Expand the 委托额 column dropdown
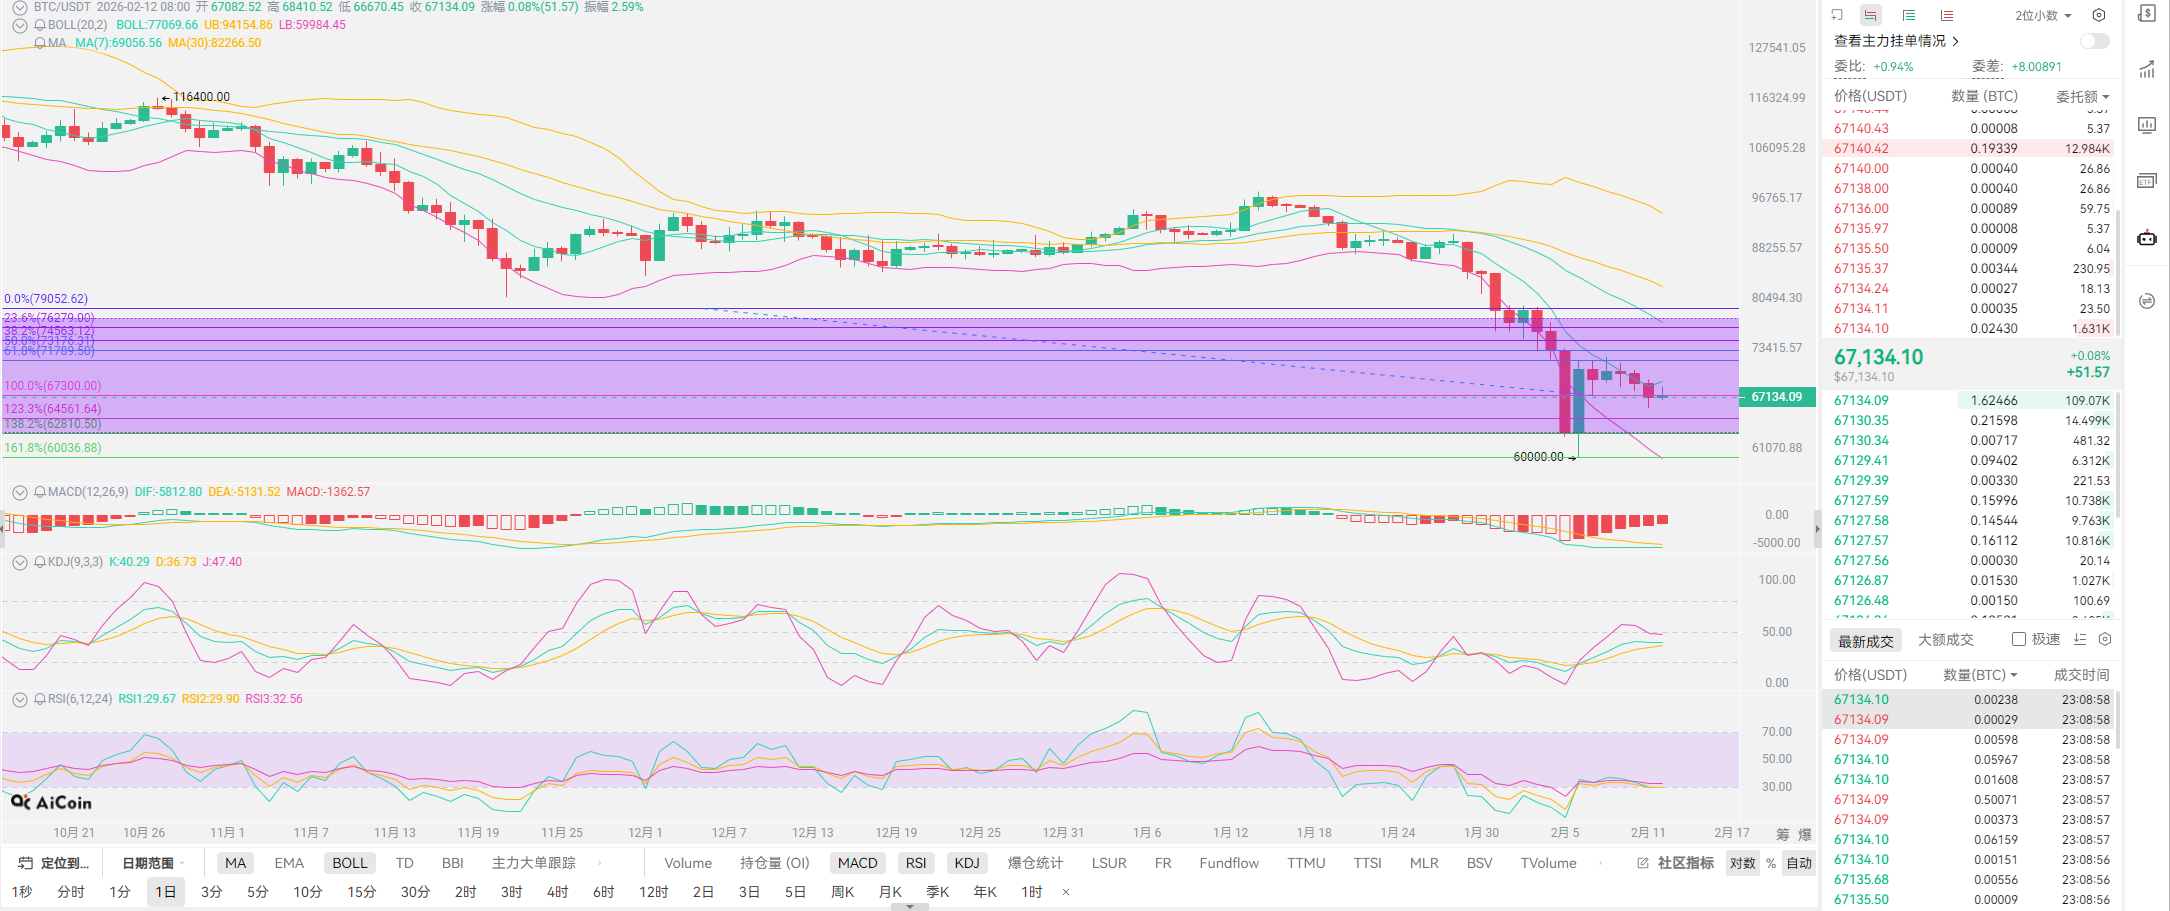2170x911 pixels. [x=2082, y=96]
